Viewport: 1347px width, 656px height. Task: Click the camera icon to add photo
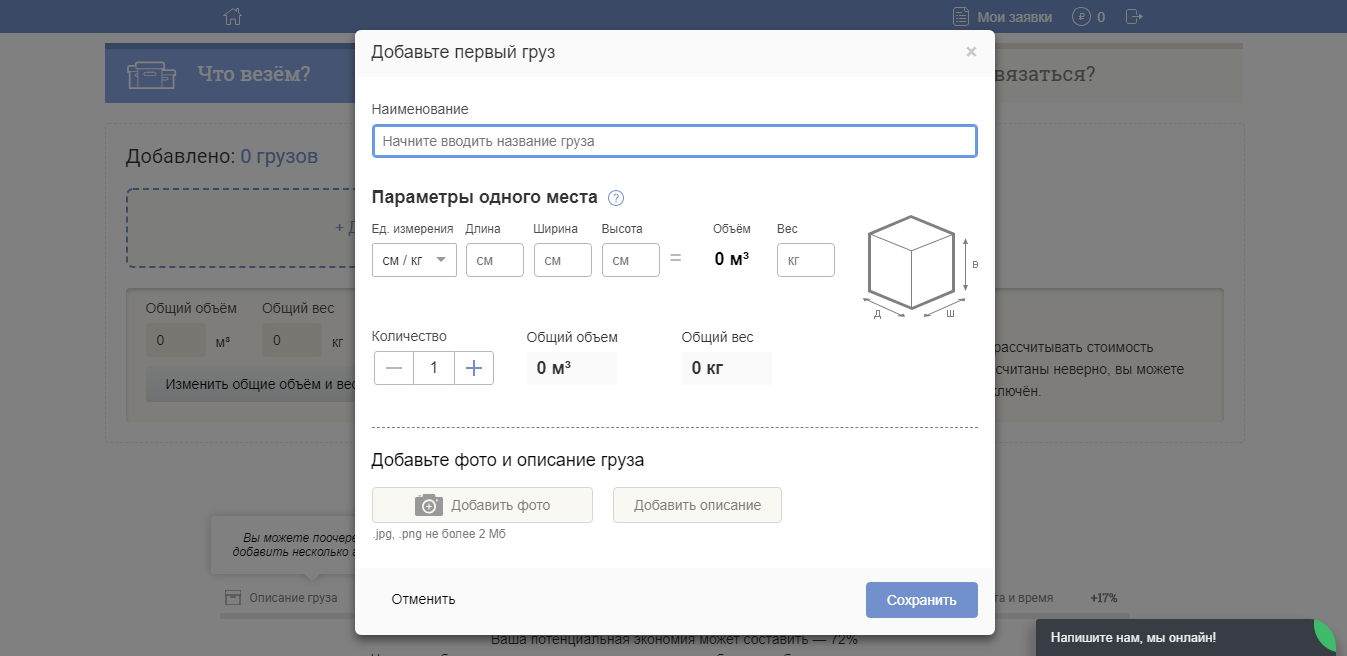point(428,505)
